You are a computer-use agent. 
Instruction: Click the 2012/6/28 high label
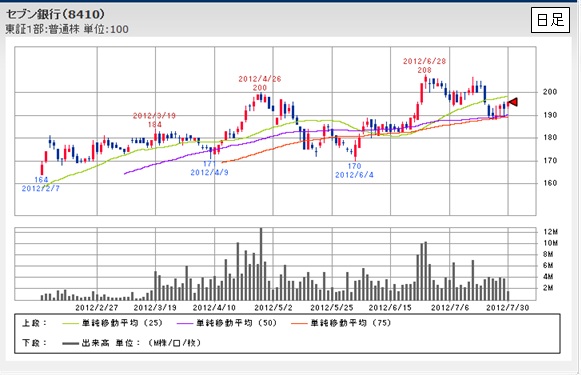424,61
